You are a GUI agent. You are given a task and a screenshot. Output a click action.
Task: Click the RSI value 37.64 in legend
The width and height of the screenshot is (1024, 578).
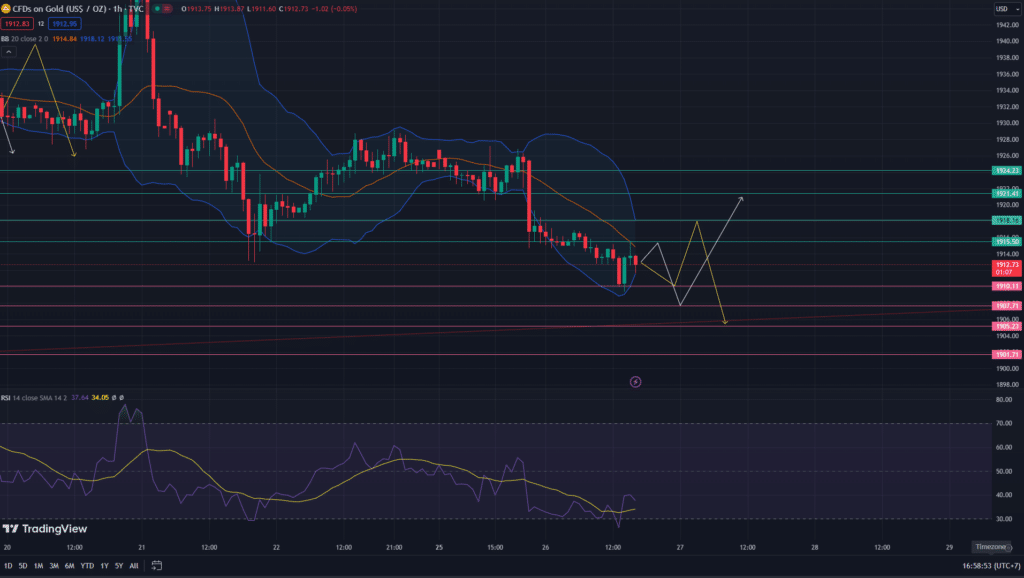click(x=80, y=398)
